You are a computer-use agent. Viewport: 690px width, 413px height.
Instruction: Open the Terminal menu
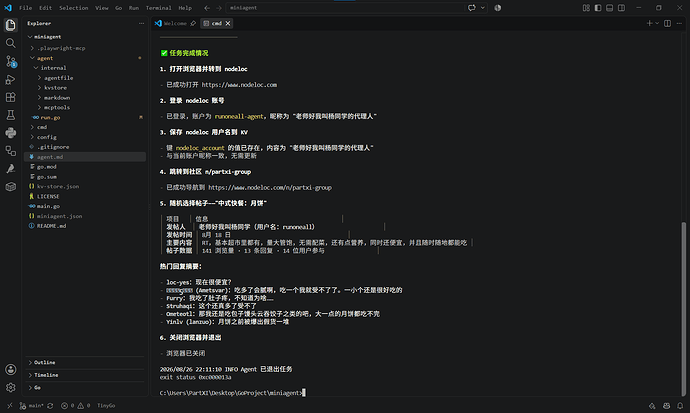coord(158,8)
